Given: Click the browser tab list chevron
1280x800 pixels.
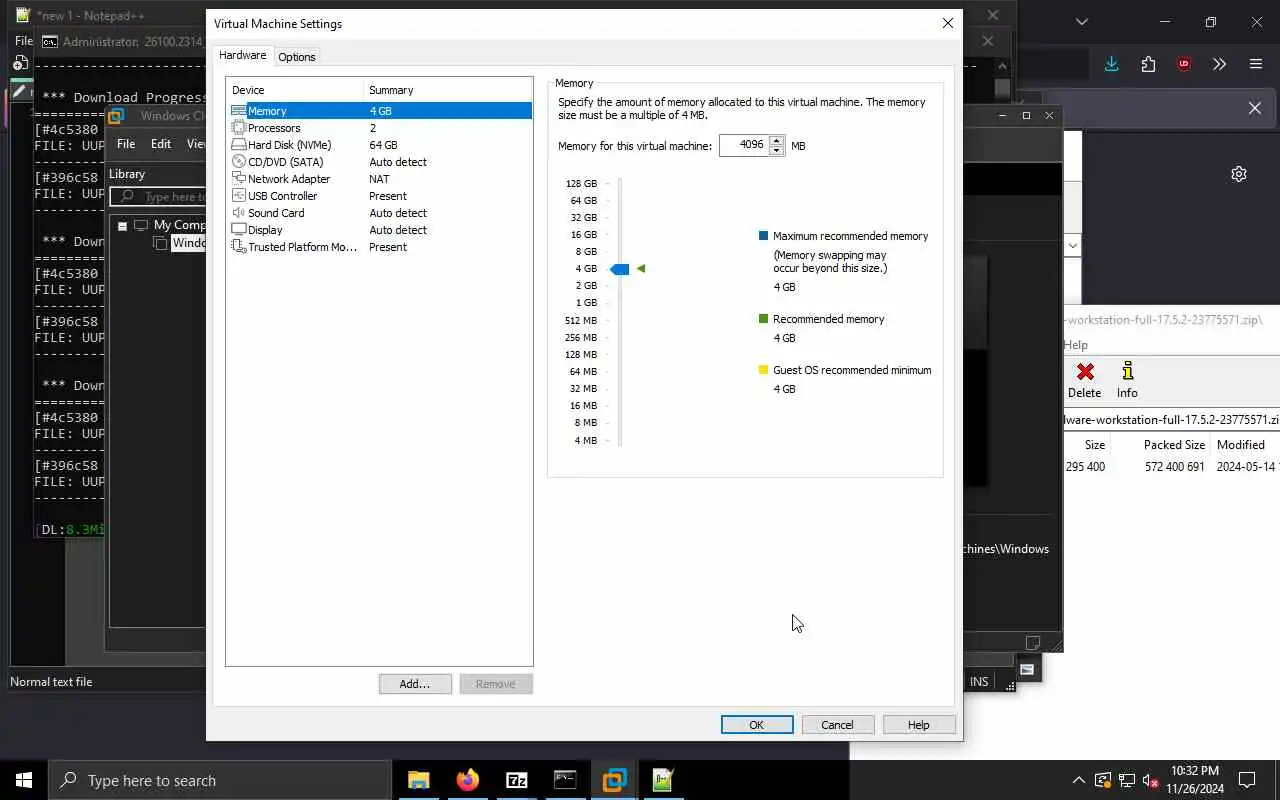Looking at the screenshot, I should point(1081,21).
